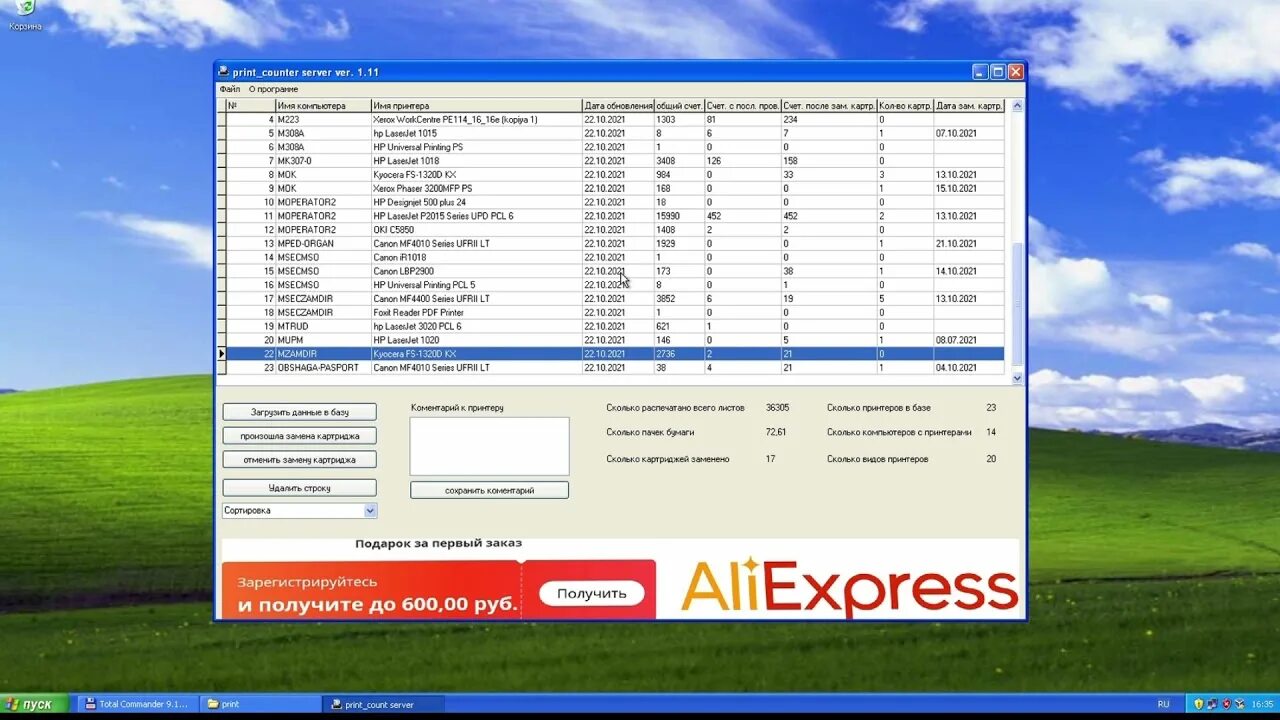Click the Счет. после зам. картр. header
This screenshot has height=720, width=1280.
pyautogui.click(x=828, y=106)
